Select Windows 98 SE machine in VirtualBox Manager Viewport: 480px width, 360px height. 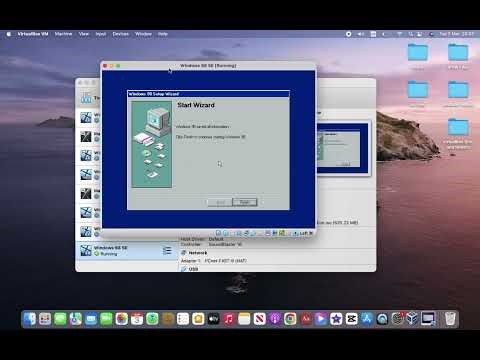click(x=127, y=251)
